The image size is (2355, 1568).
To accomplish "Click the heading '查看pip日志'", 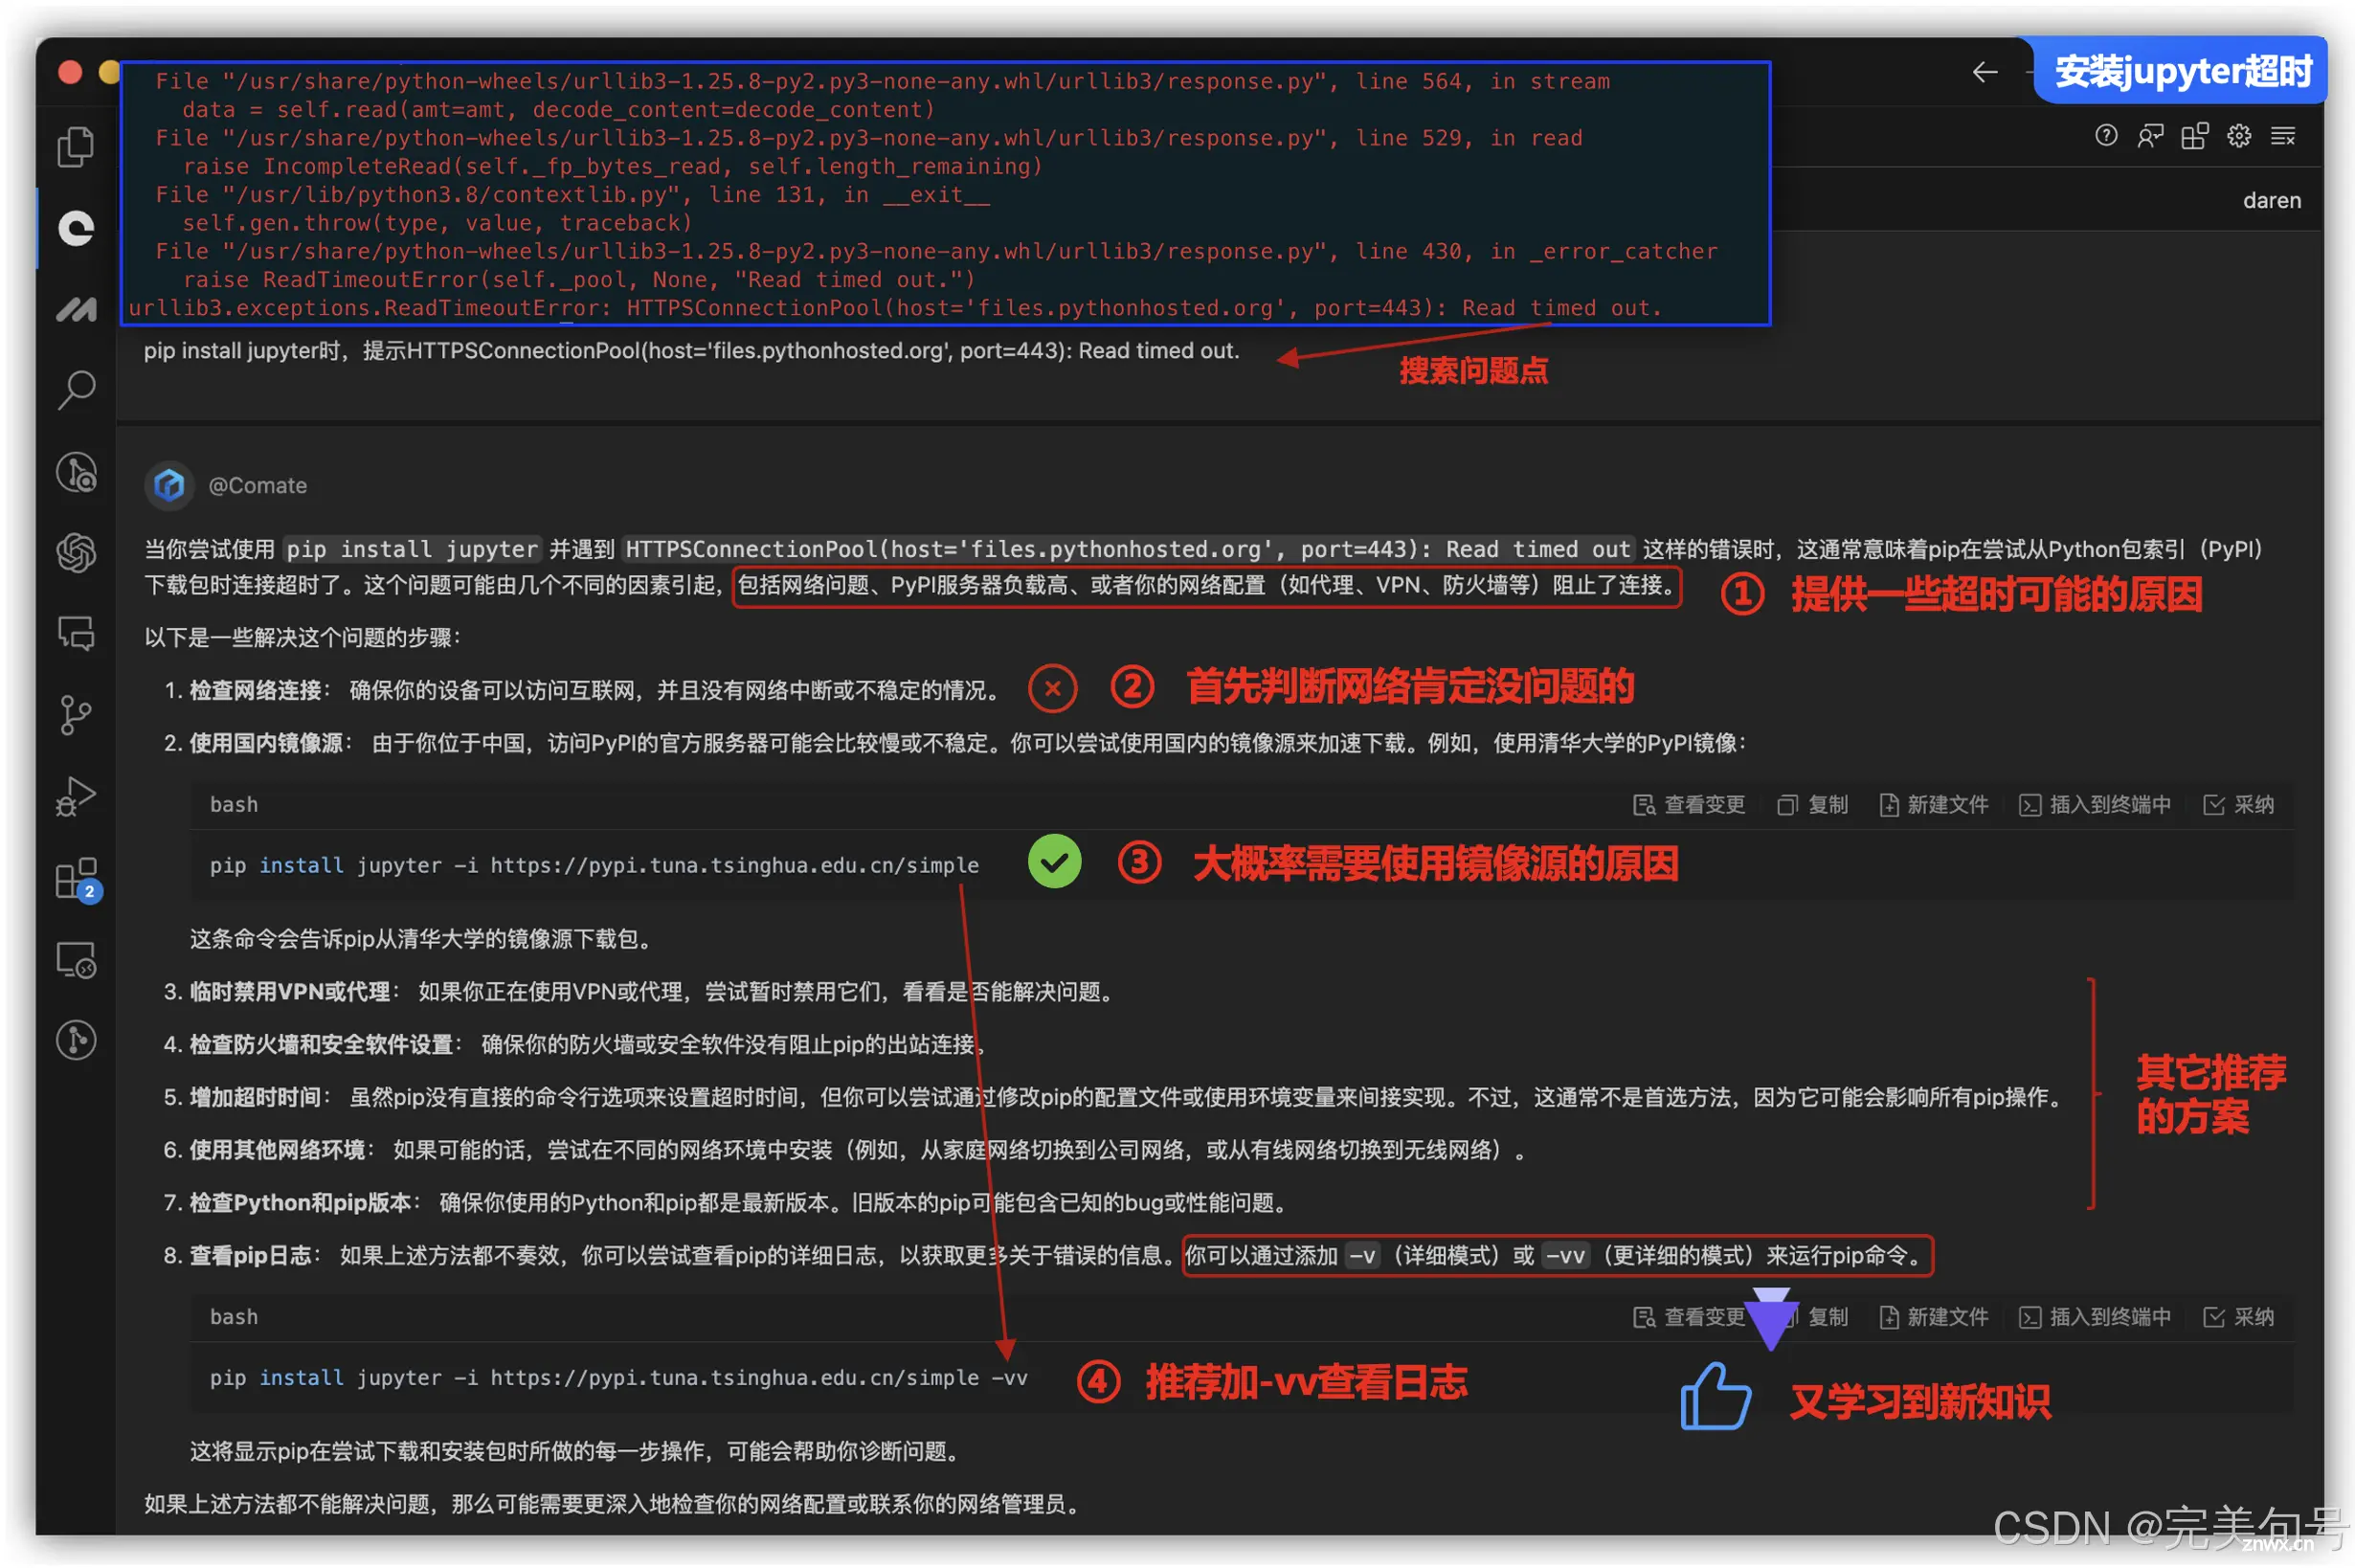I will pos(250,1255).
